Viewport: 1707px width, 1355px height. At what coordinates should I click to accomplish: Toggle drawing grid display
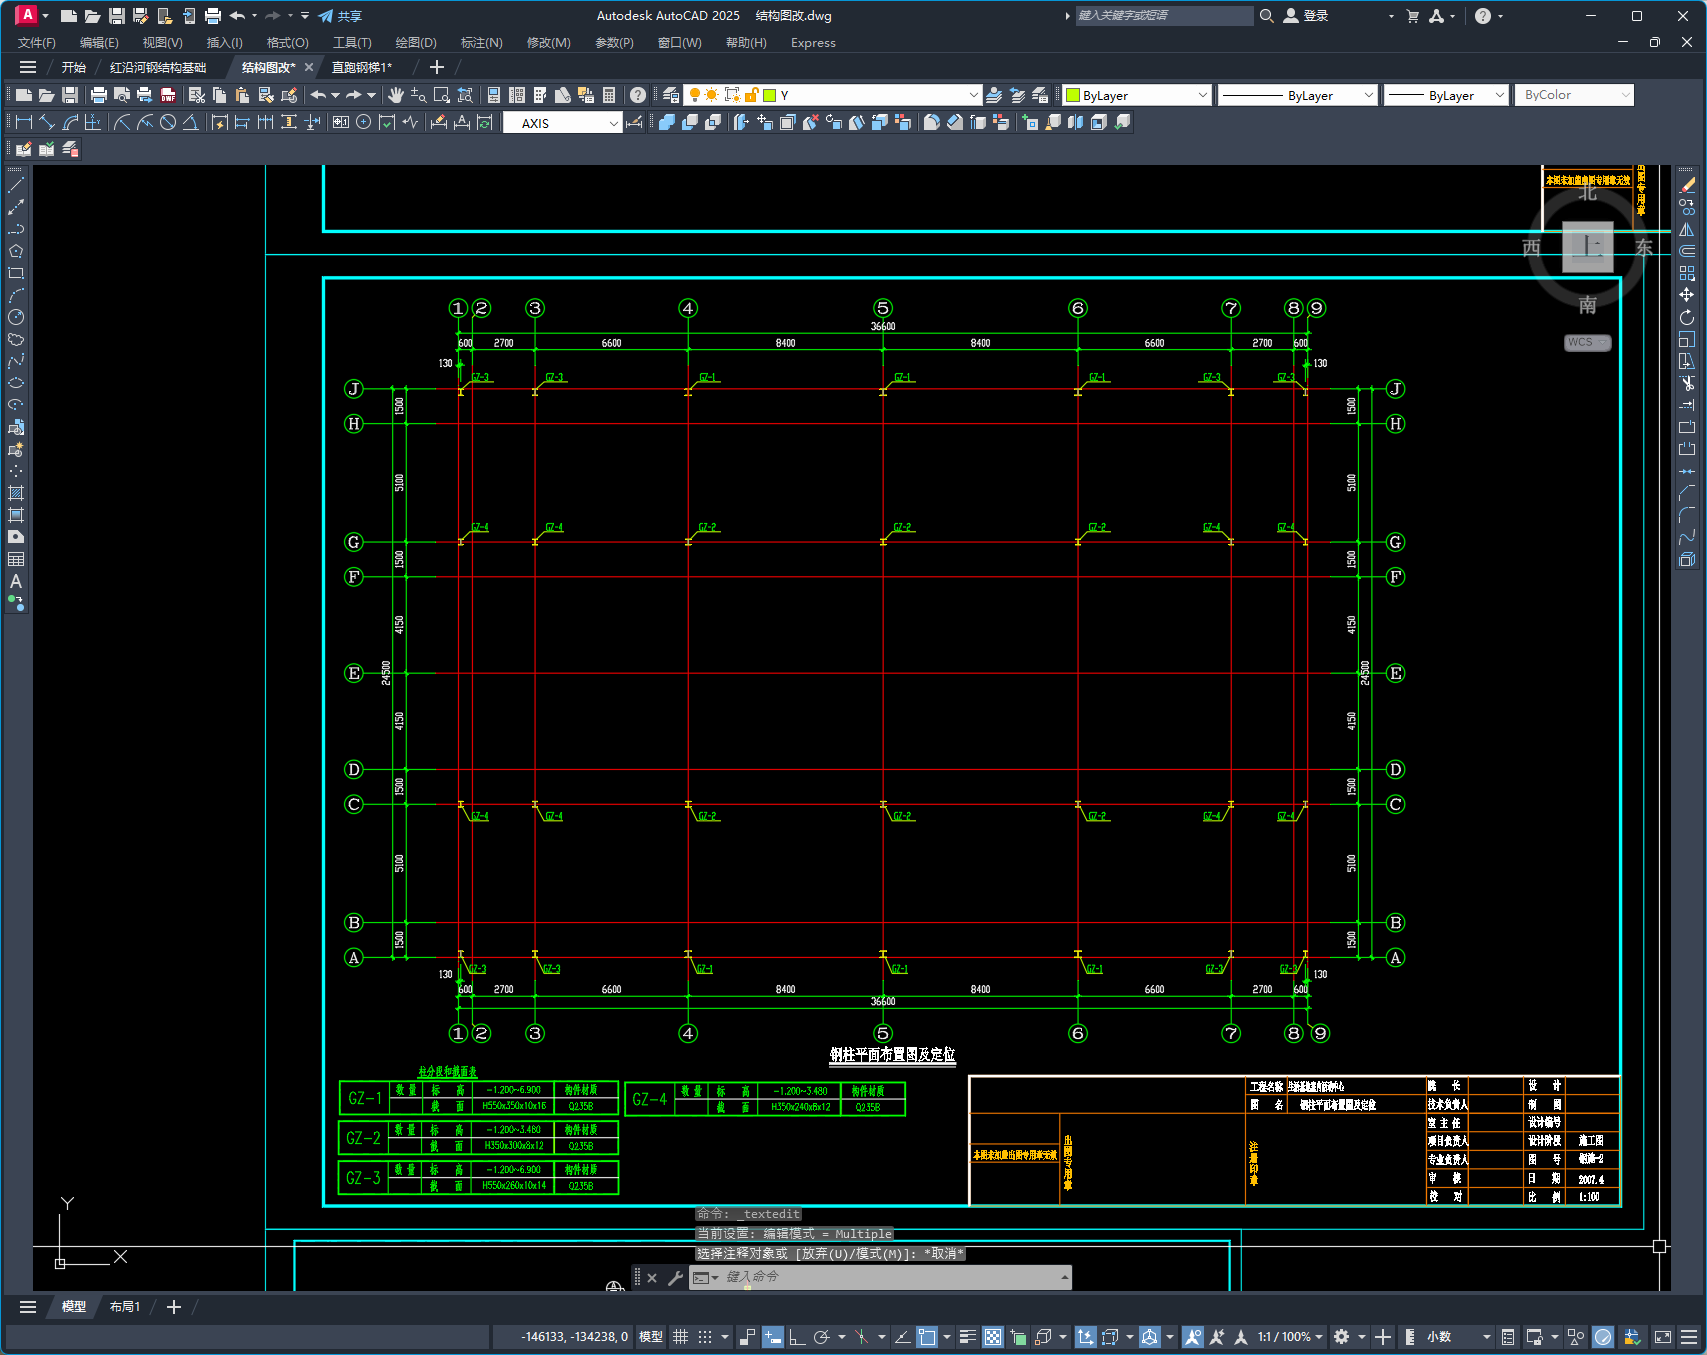(680, 1337)
